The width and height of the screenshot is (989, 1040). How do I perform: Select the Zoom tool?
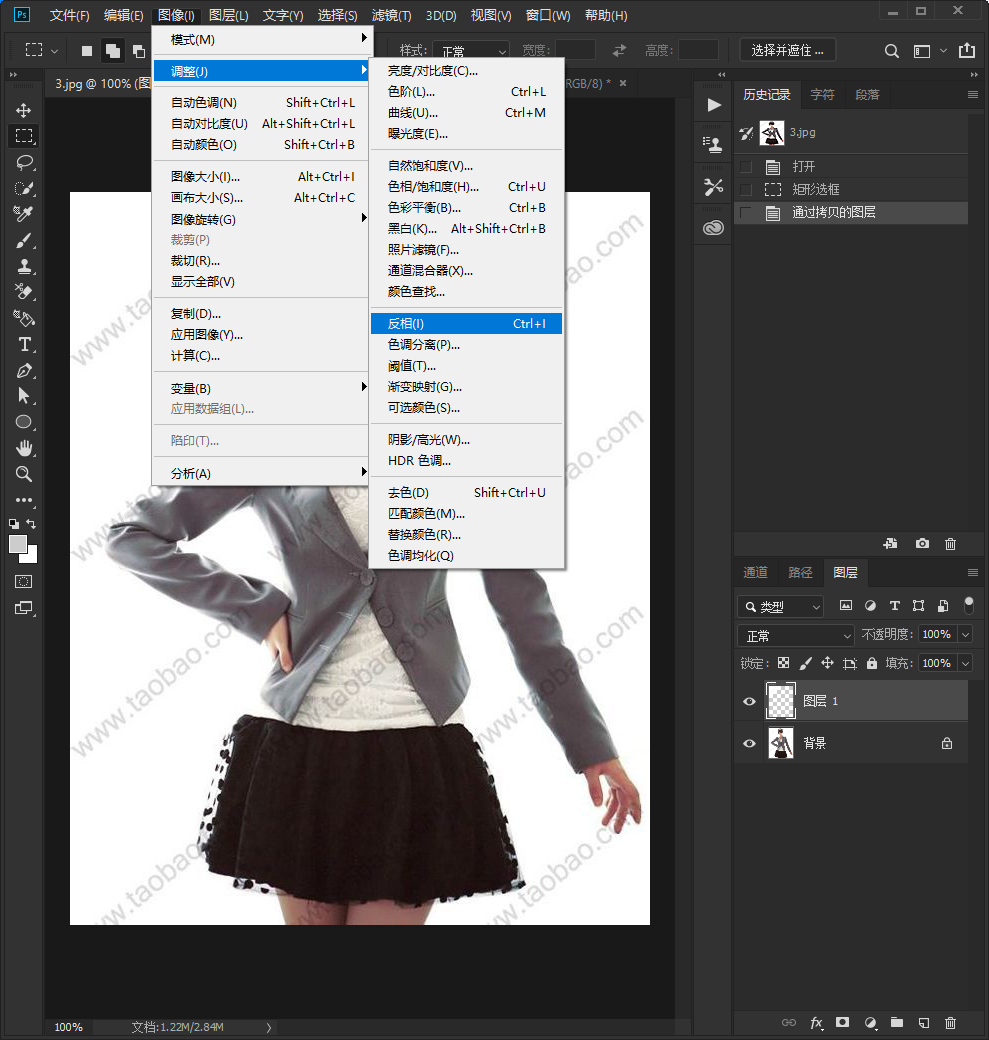tap(24, 474)
